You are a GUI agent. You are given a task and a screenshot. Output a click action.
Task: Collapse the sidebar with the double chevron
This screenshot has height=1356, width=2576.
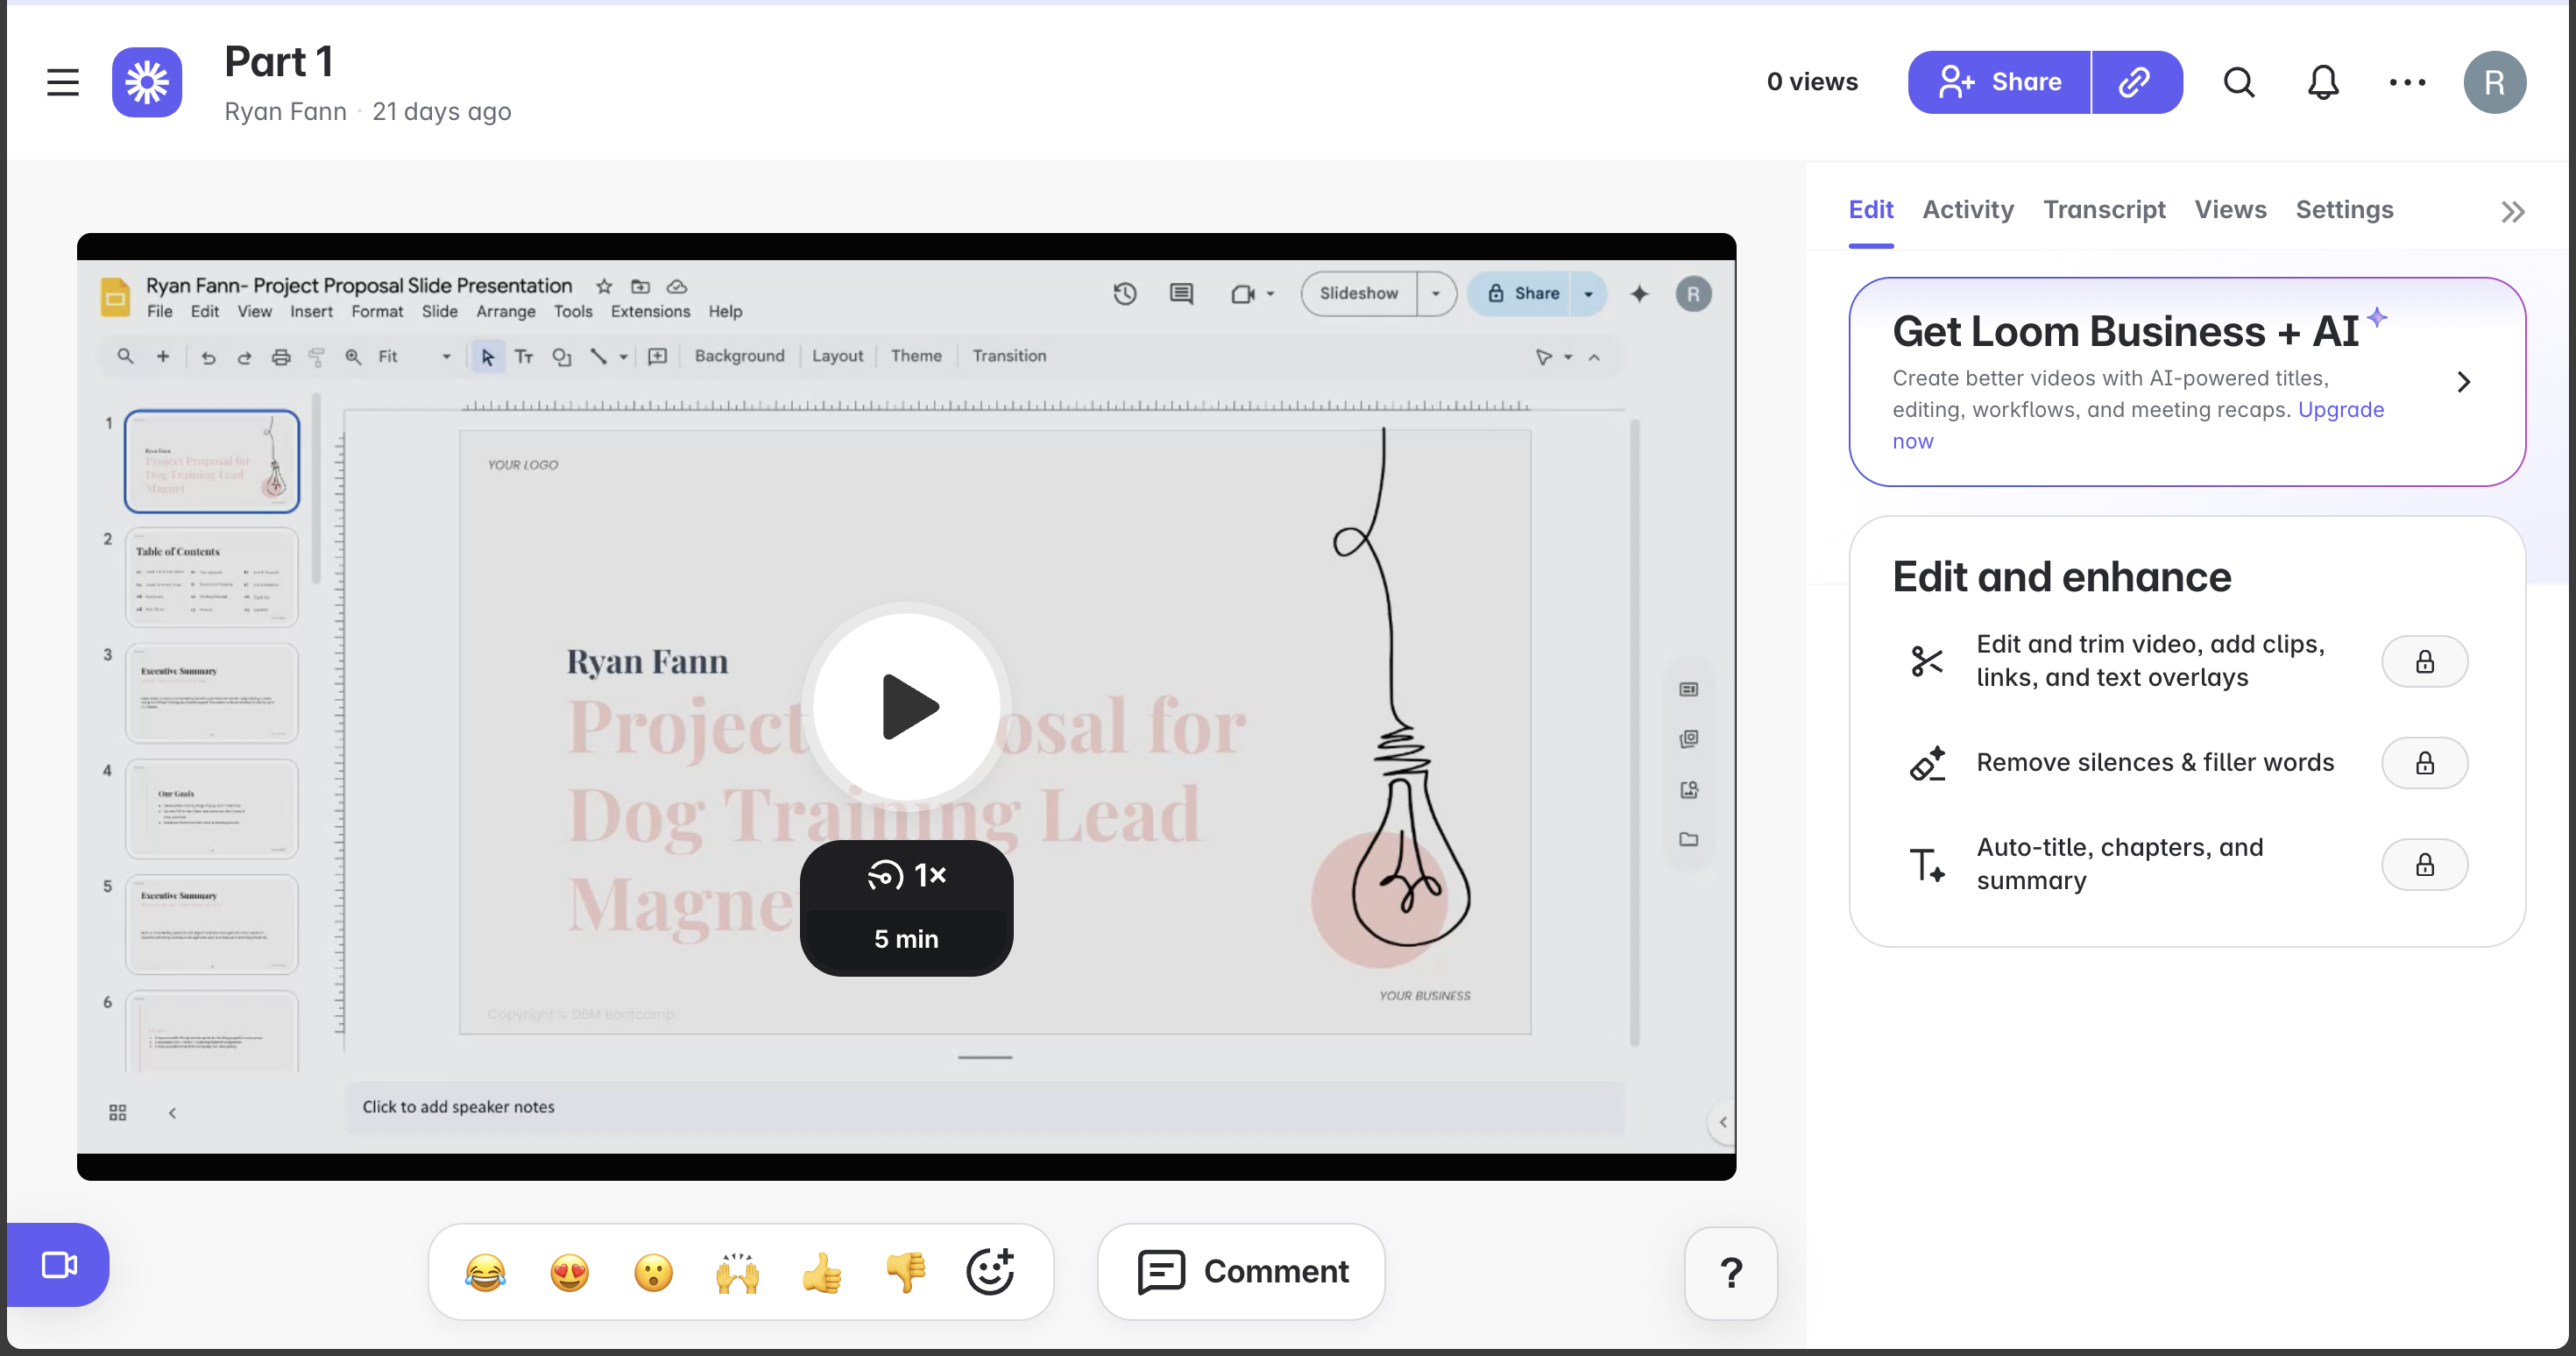[x=2513, y=212]
